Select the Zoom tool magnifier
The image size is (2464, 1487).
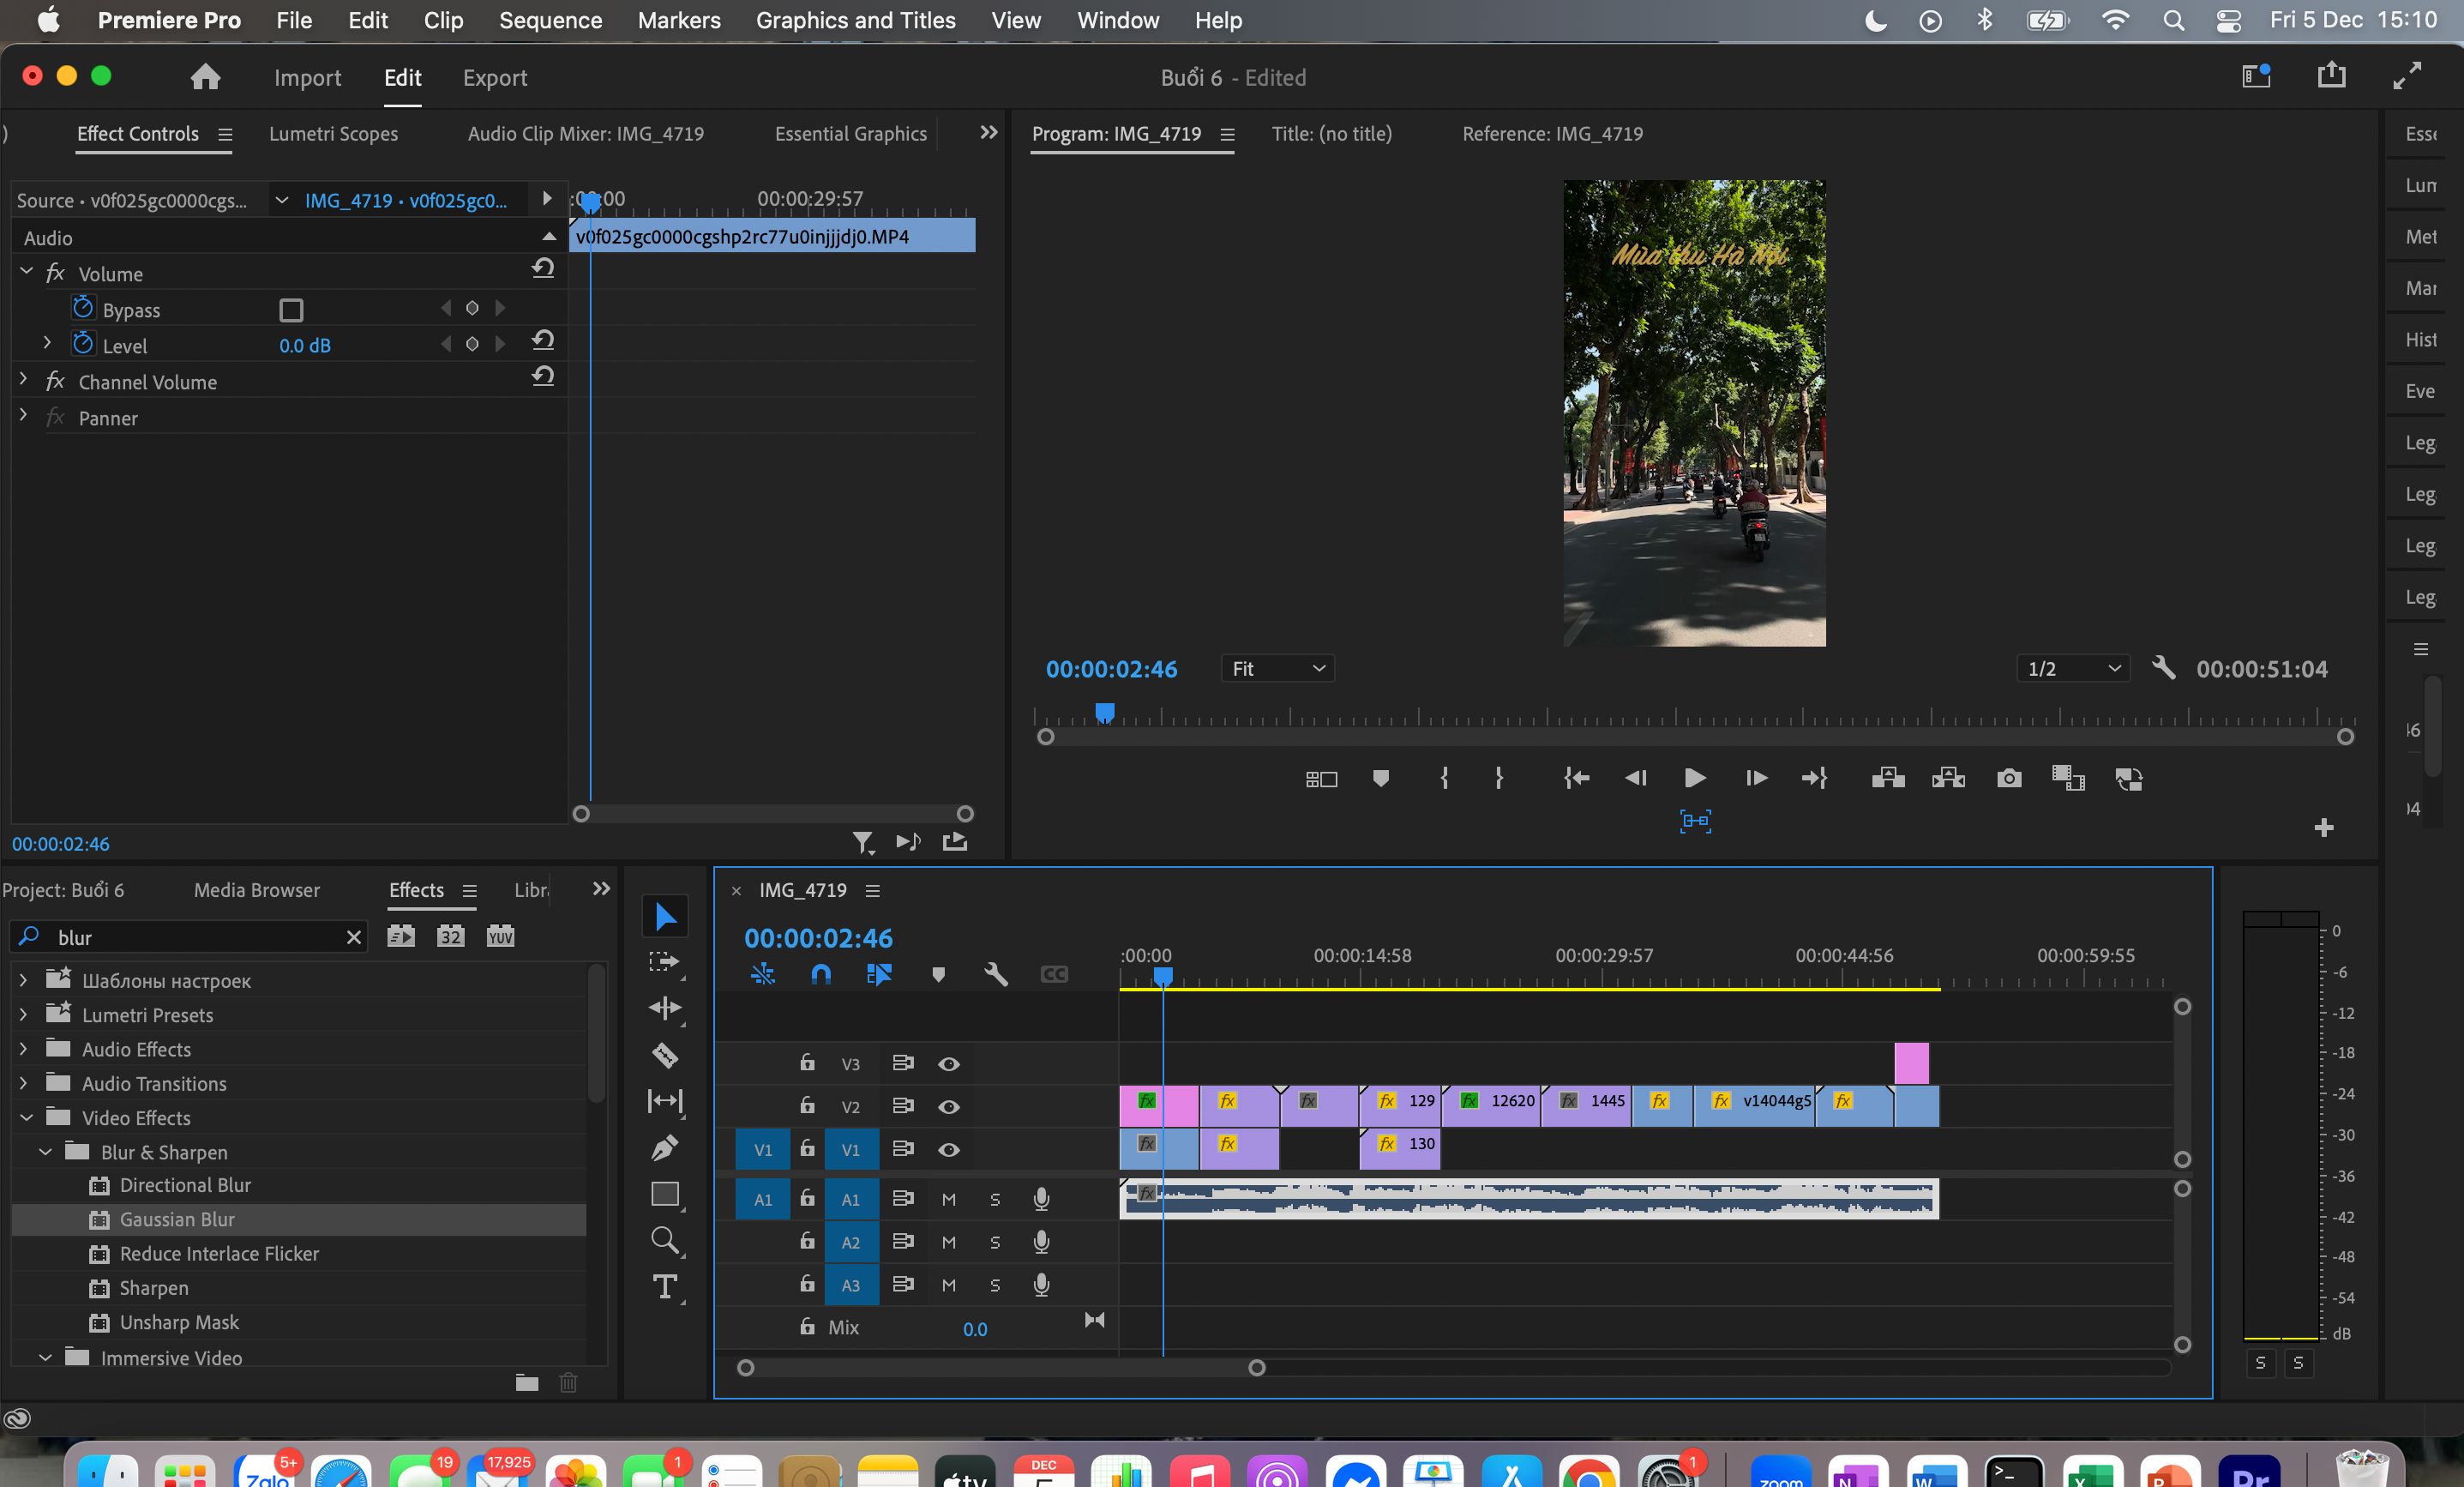point(665,1241)
